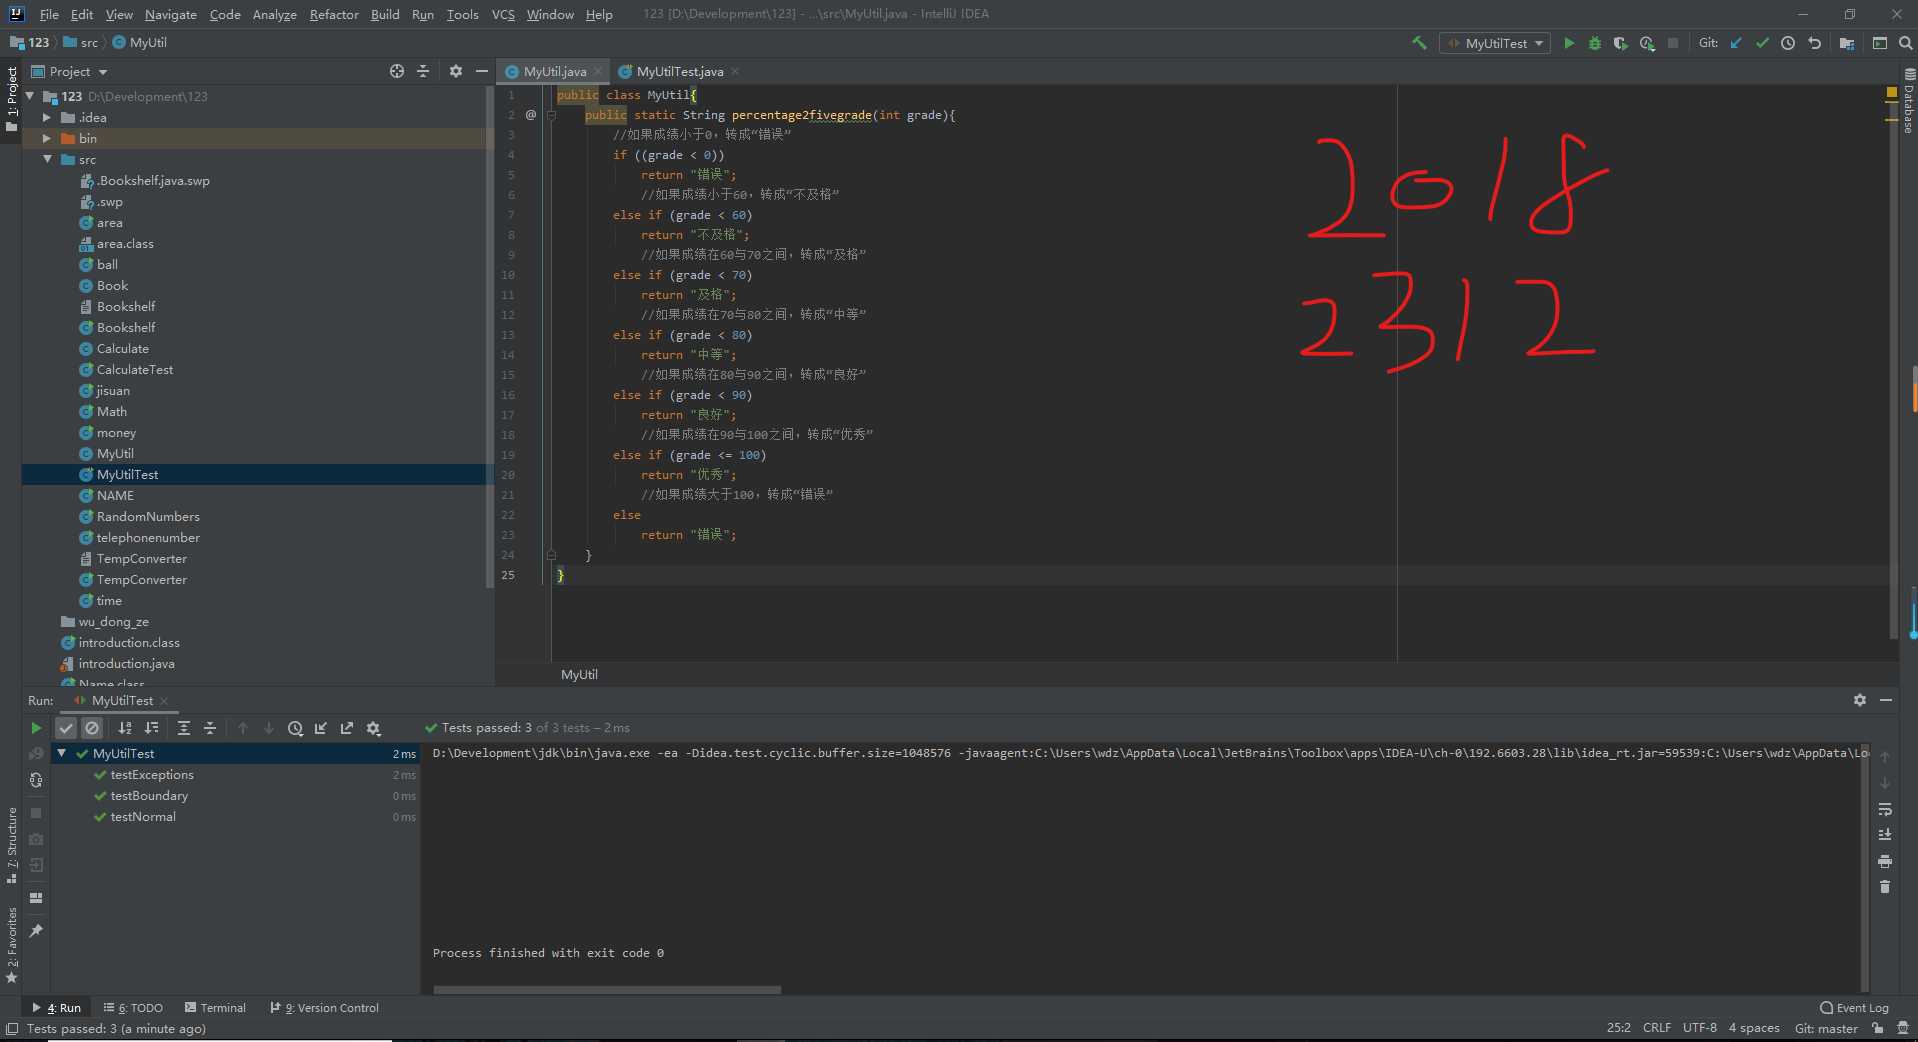Open Run panel settings gear dropdown
Viewport: 1918px width, 1042px height.
1860,700
